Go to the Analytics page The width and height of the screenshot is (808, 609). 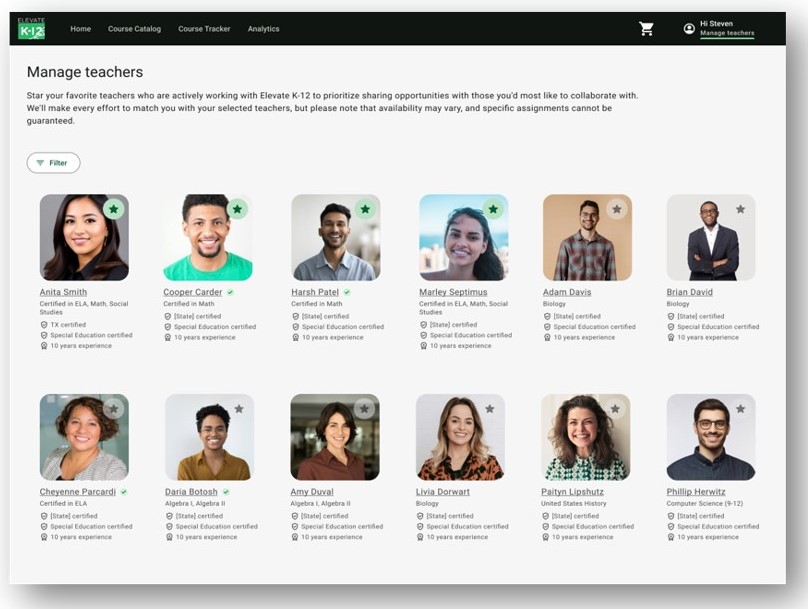pyautogui.click(x=263, y=29)
